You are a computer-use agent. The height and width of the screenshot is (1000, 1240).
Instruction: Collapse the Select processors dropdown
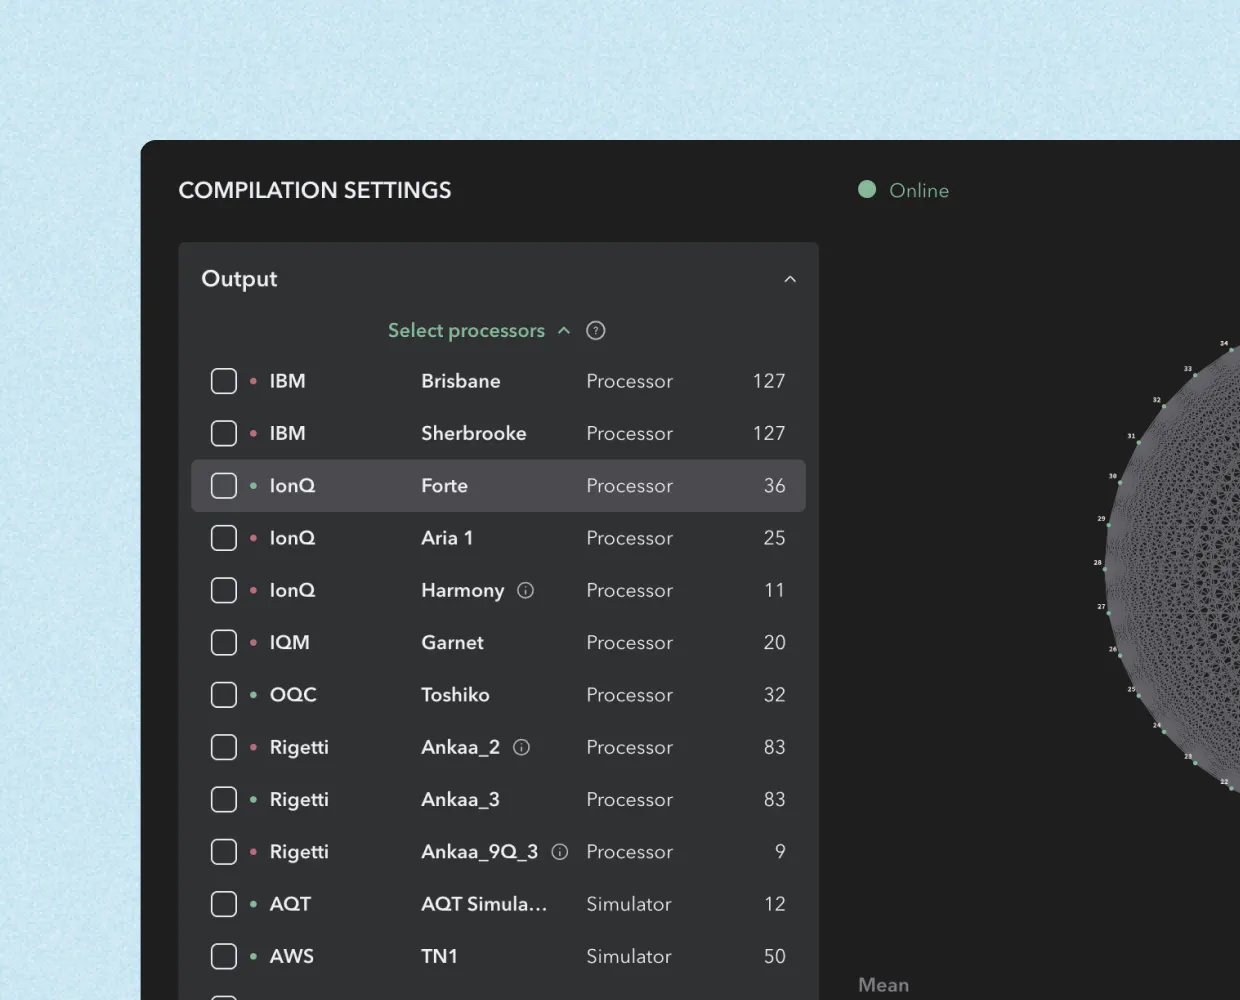564,331
